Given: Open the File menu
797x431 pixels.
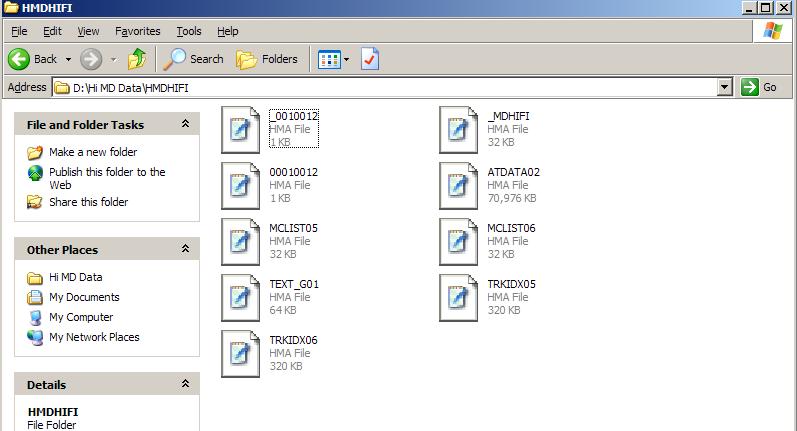Looking at the screenshot, I should coord(19,31).
